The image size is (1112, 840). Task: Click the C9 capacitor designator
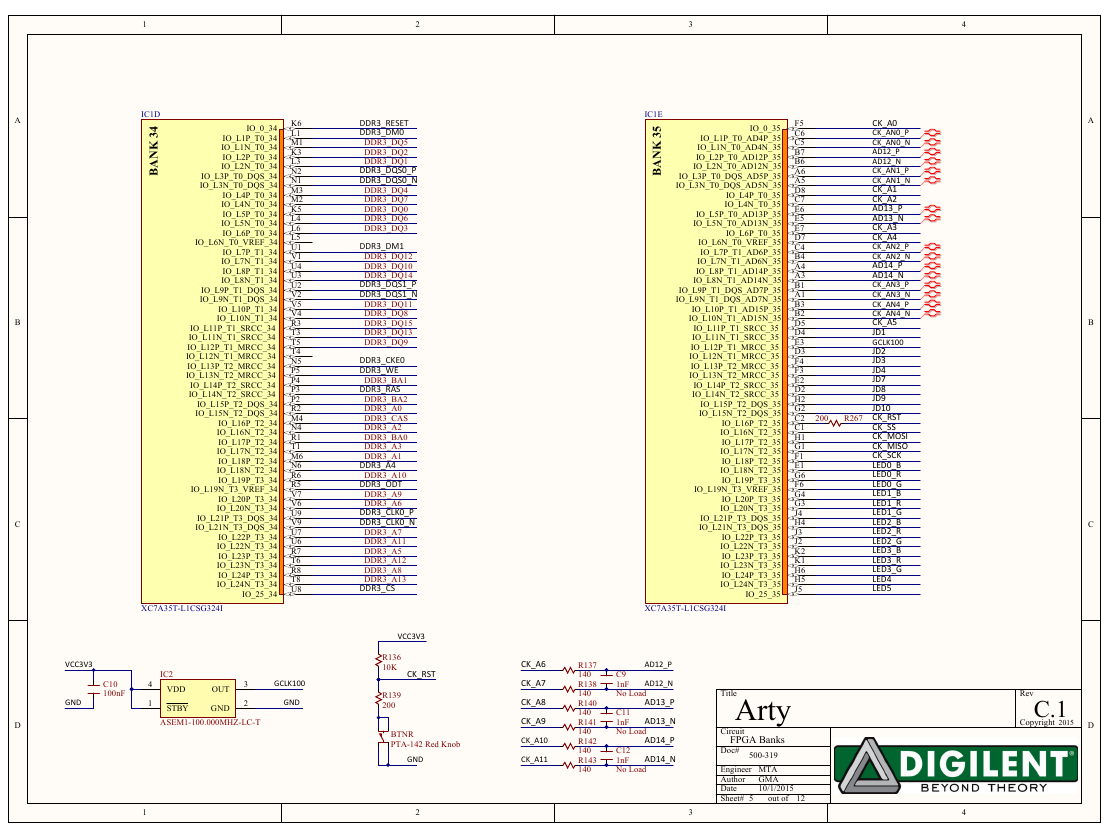pos(621,675)
